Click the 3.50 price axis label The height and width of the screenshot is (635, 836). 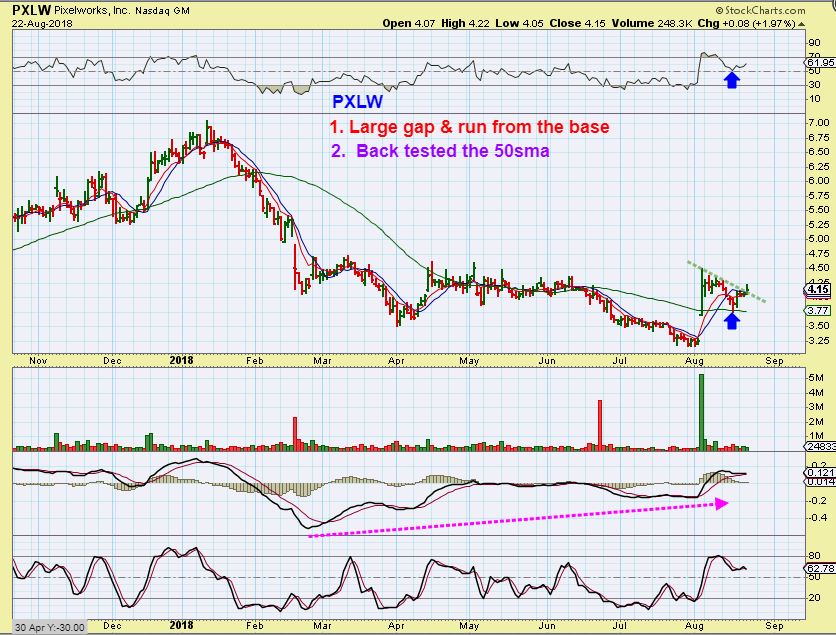pos(818,325)
